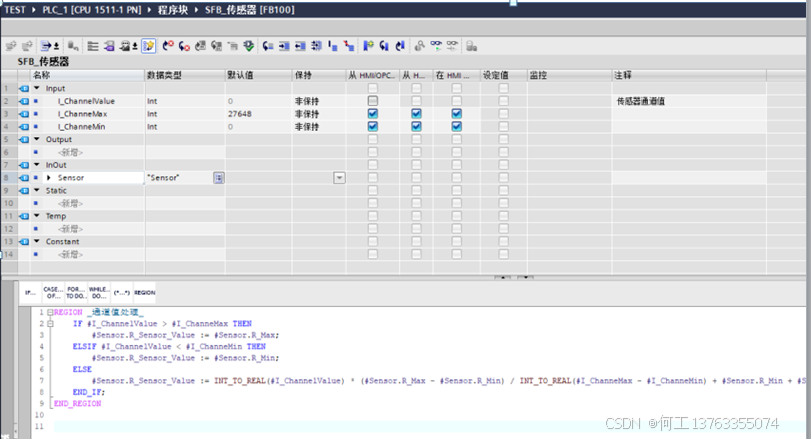The height and width of the screenshot is (439, 811).
Task: Collapse the Static section
Action: point(37,190)
